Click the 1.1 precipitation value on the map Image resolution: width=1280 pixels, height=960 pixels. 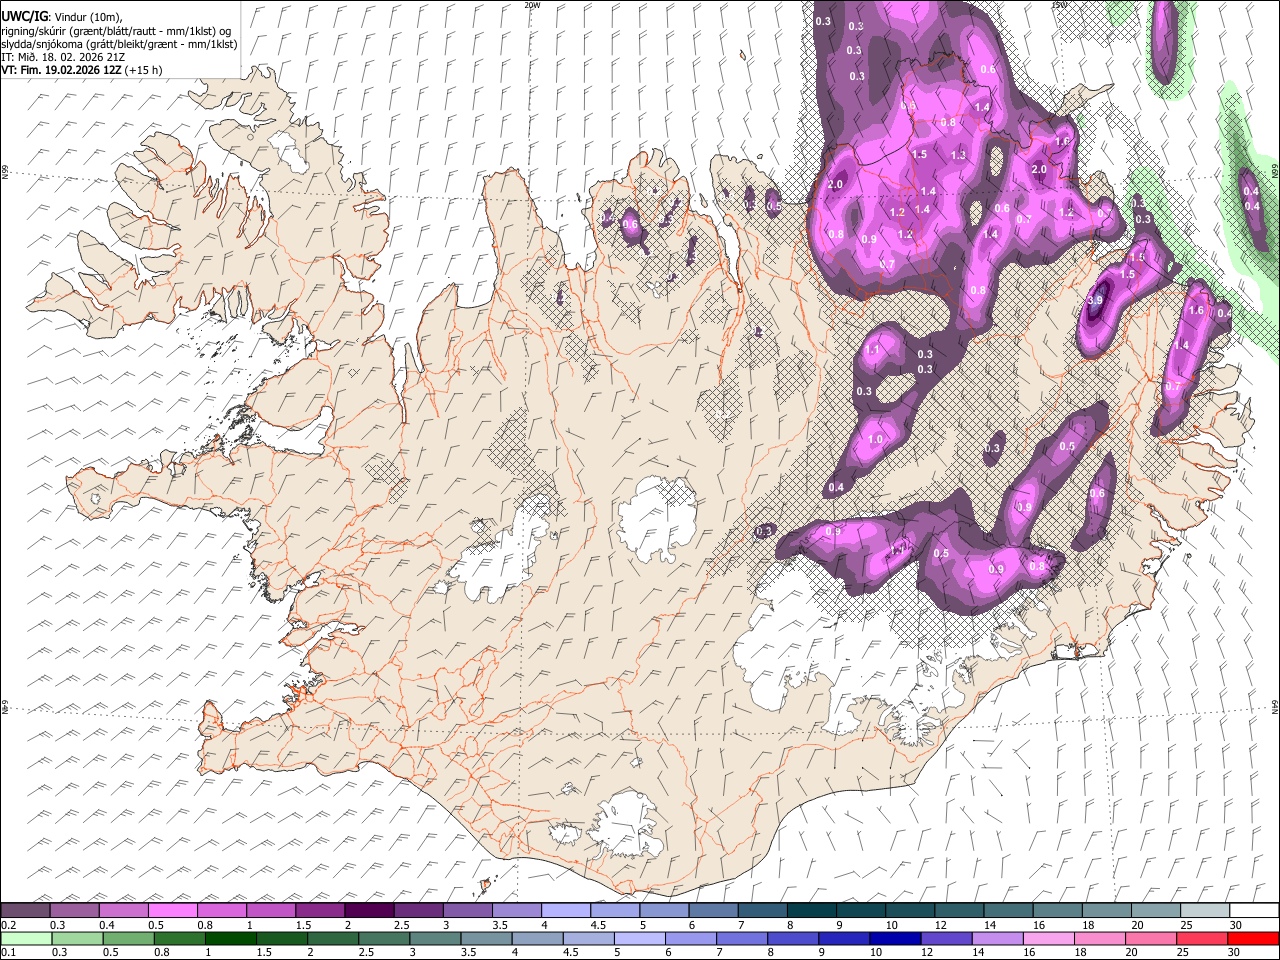point(872,351)
